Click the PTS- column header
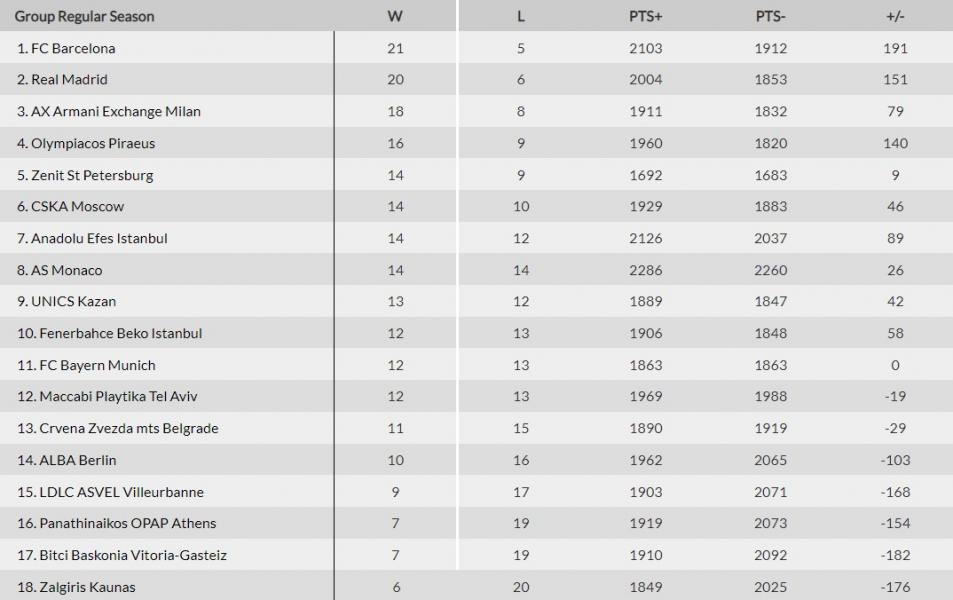The image size is (953, 600). (x=771, y=16)
